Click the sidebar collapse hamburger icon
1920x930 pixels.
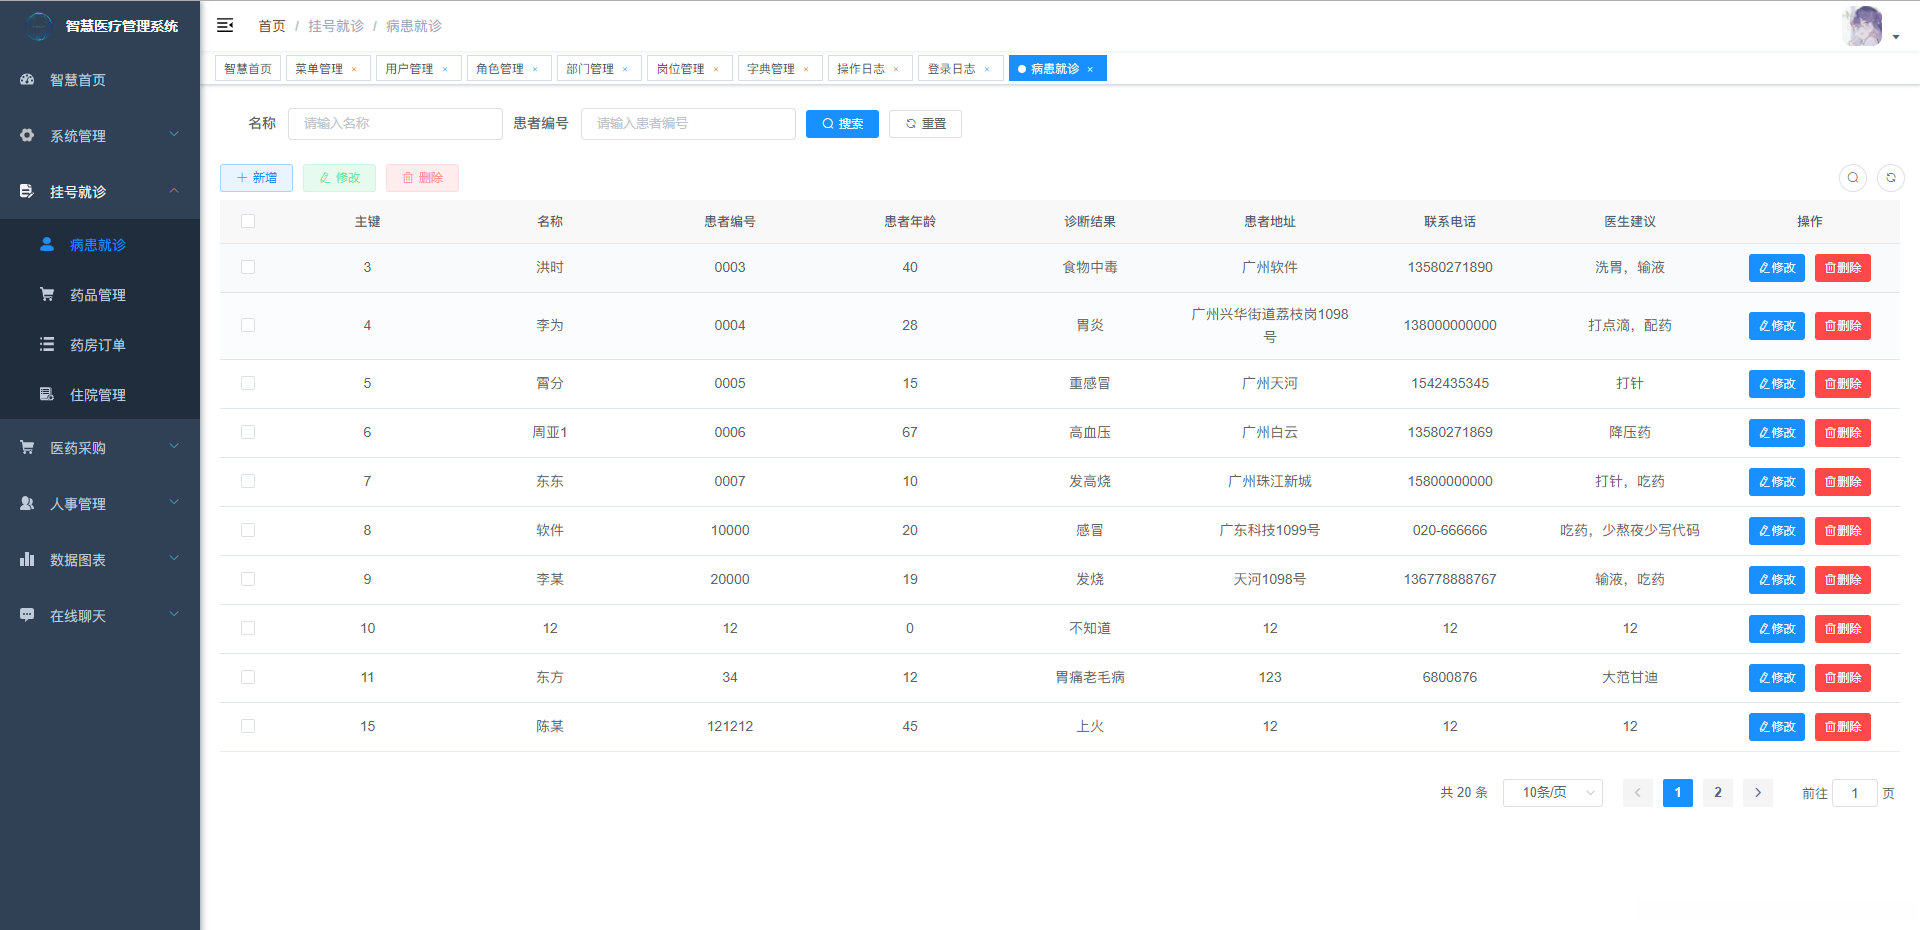[225, 25]
